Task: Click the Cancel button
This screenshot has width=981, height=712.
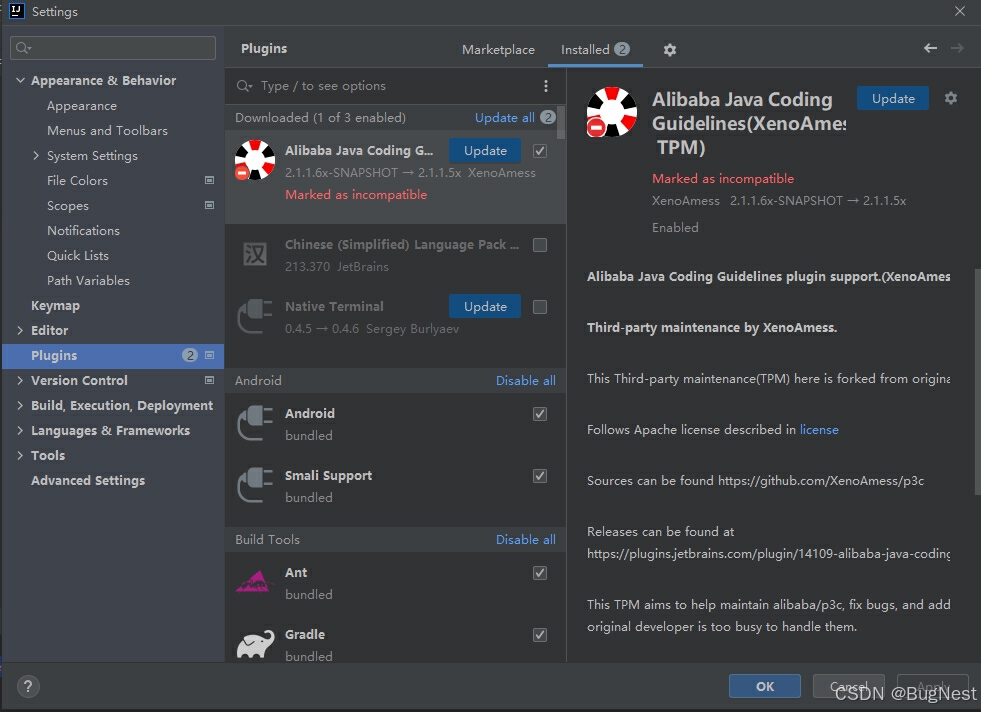Action: (848, 686)
